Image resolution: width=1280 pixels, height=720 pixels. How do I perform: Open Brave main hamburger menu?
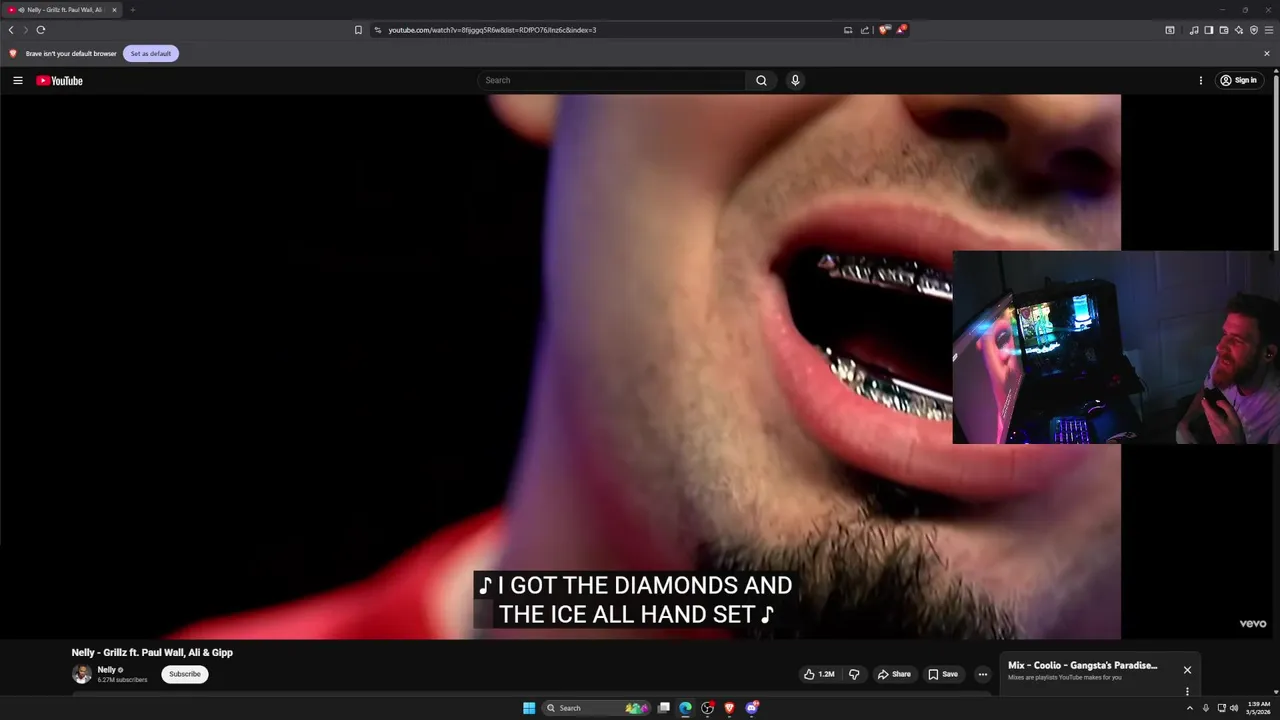[1269, 30]
